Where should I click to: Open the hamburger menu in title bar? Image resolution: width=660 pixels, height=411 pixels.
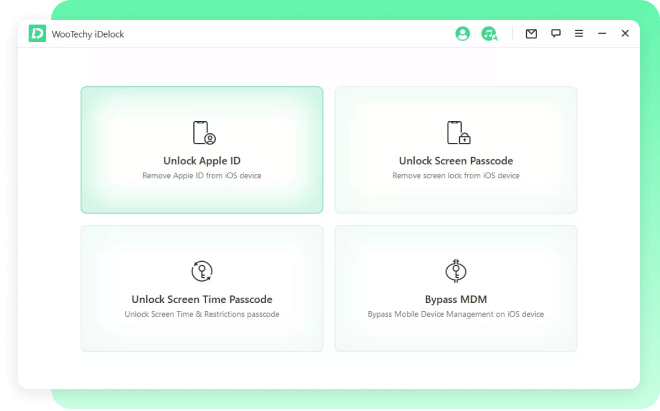(579, 34)
